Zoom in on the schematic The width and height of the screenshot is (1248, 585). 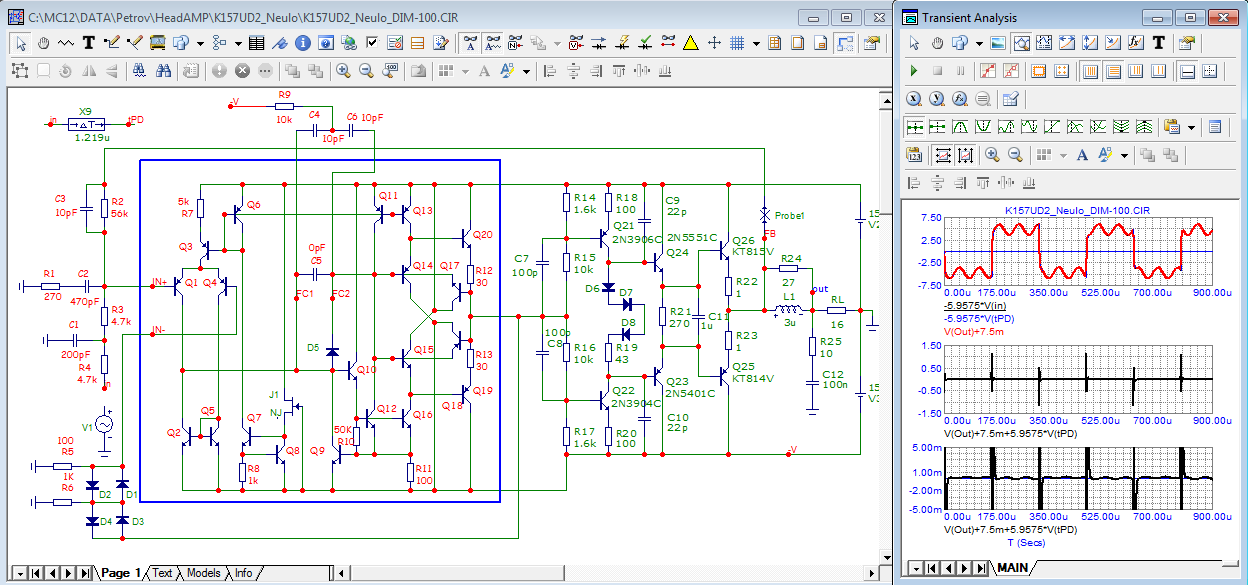point(343,71)
